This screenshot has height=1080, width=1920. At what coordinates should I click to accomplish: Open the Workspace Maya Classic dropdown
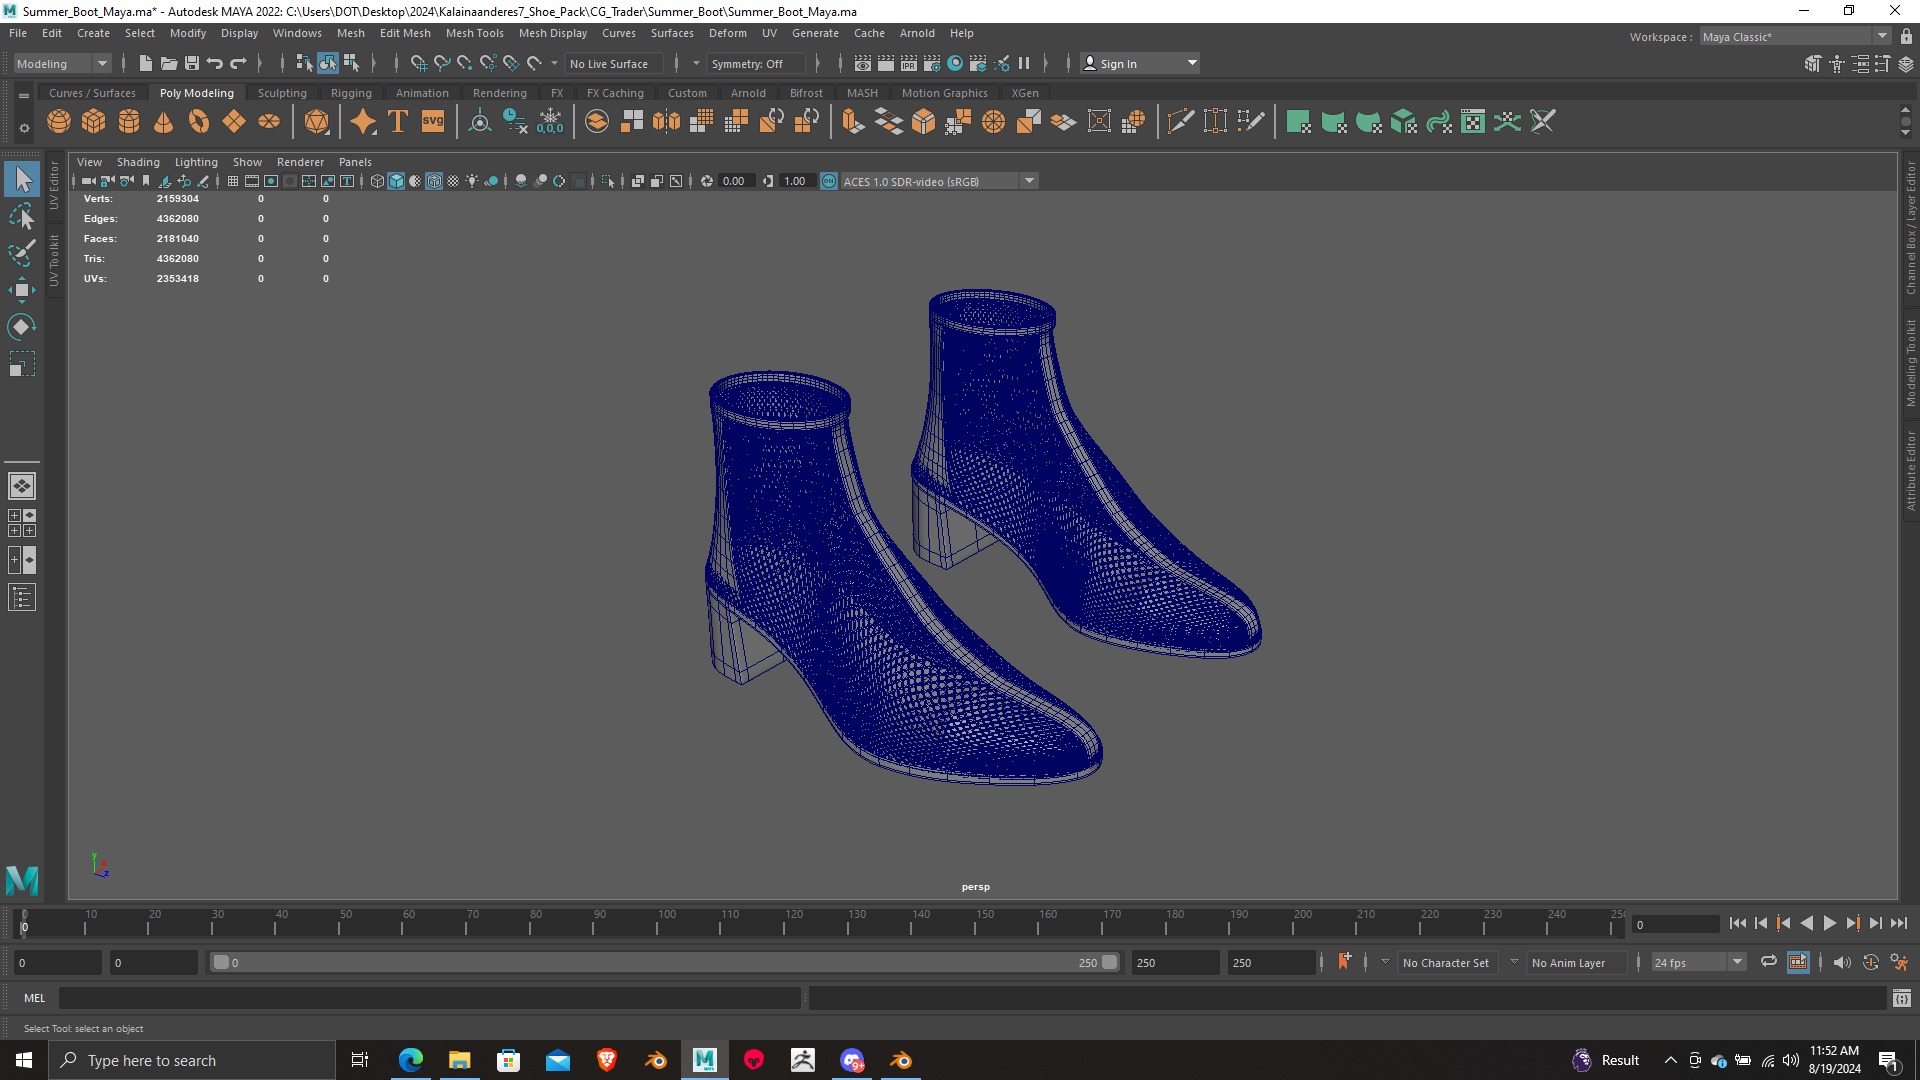tap(1795, 36)
